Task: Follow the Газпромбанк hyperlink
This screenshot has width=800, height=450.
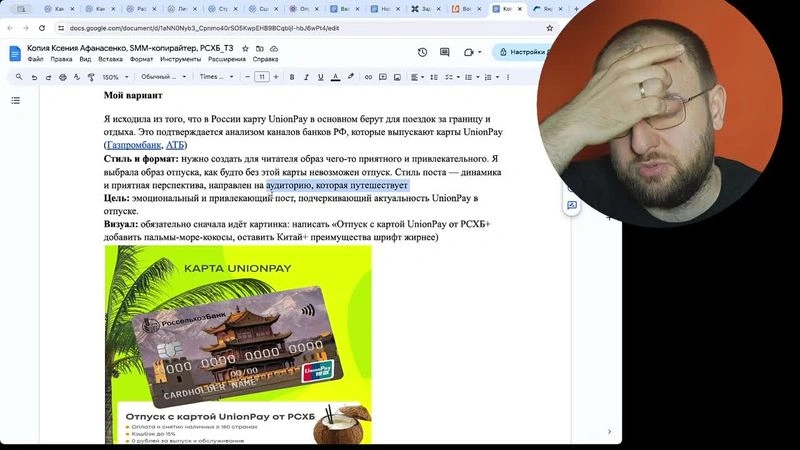Action: 134,145
